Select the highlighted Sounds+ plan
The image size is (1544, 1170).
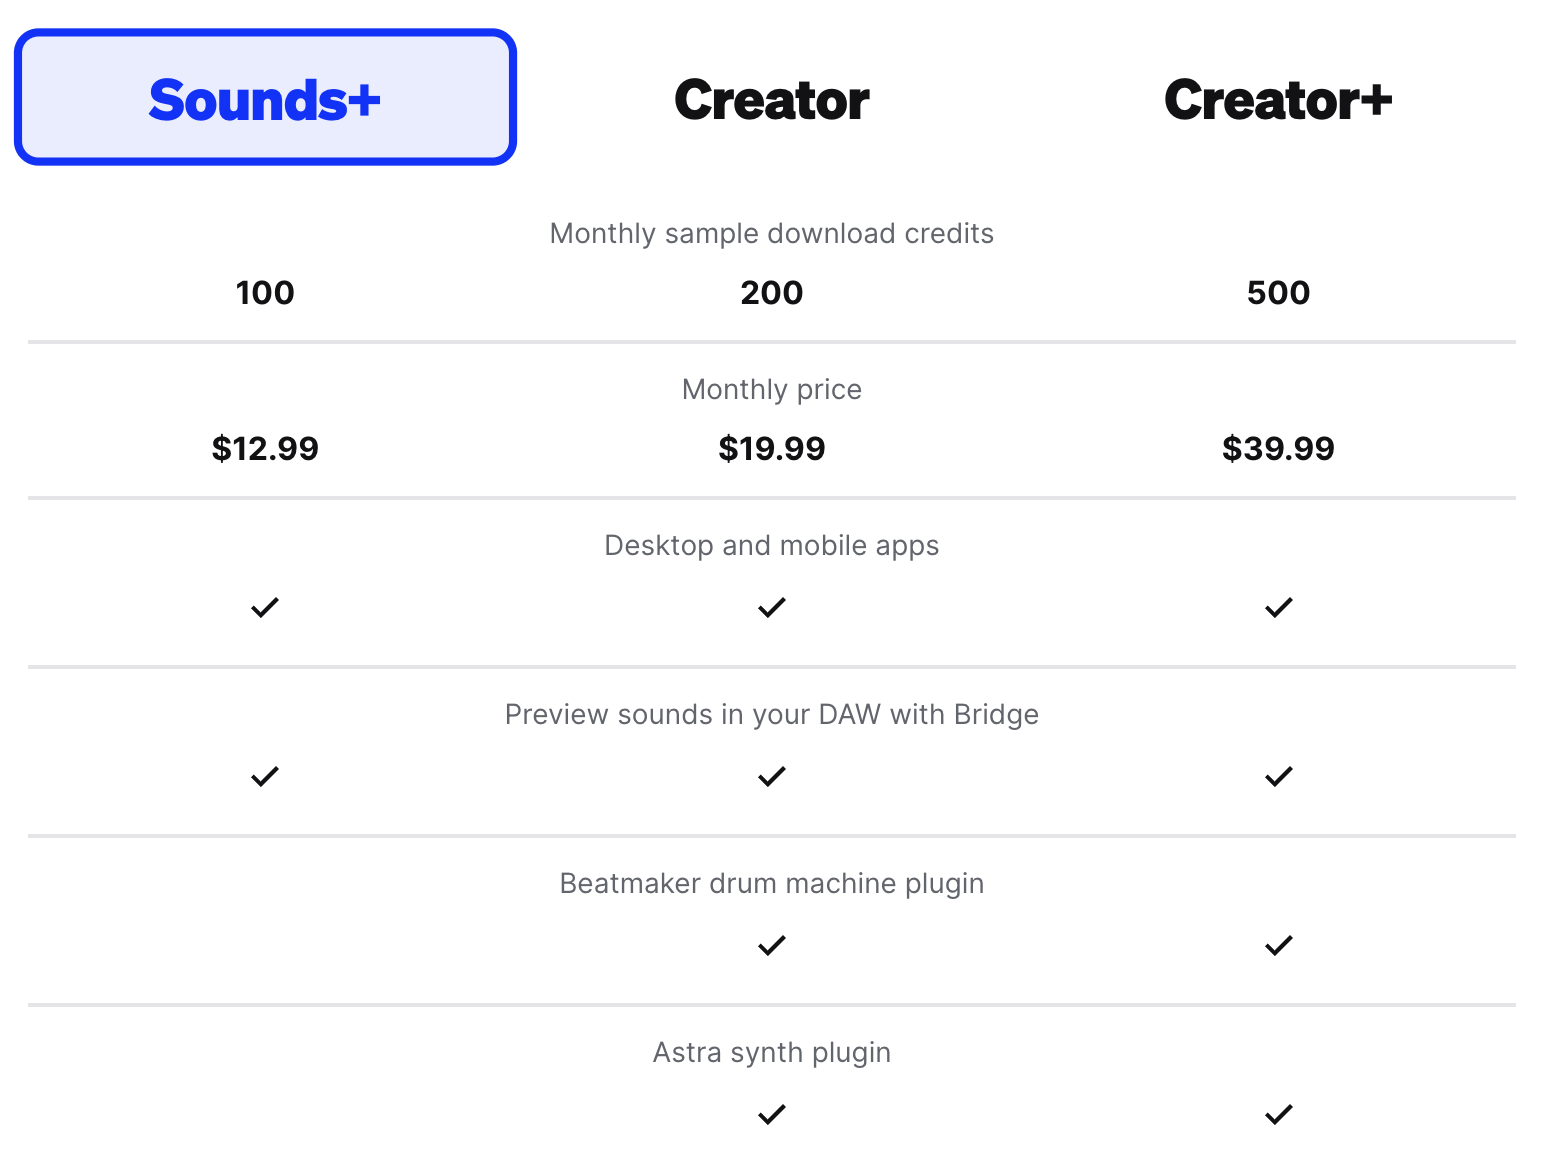tap(264, 96)
